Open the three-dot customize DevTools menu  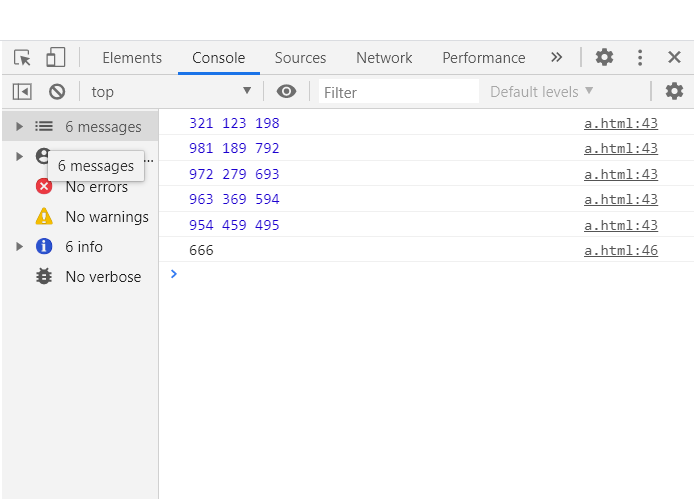[640, 58]
